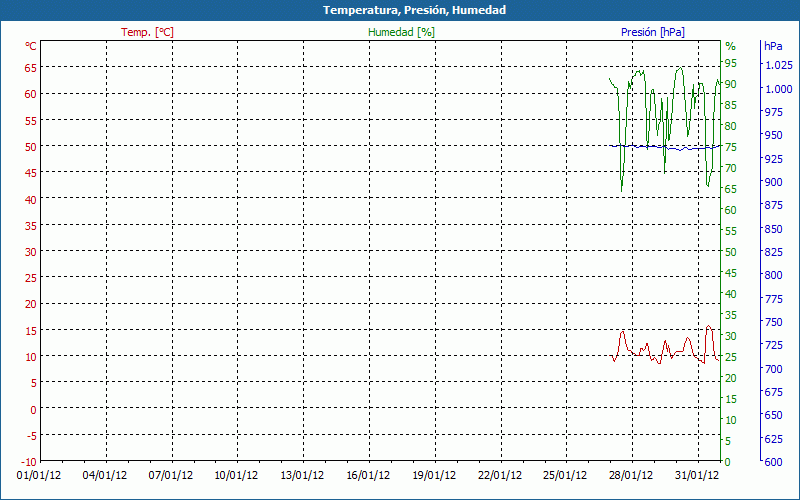Click green "45" on the humidity axis

click(x=731, y=273)
